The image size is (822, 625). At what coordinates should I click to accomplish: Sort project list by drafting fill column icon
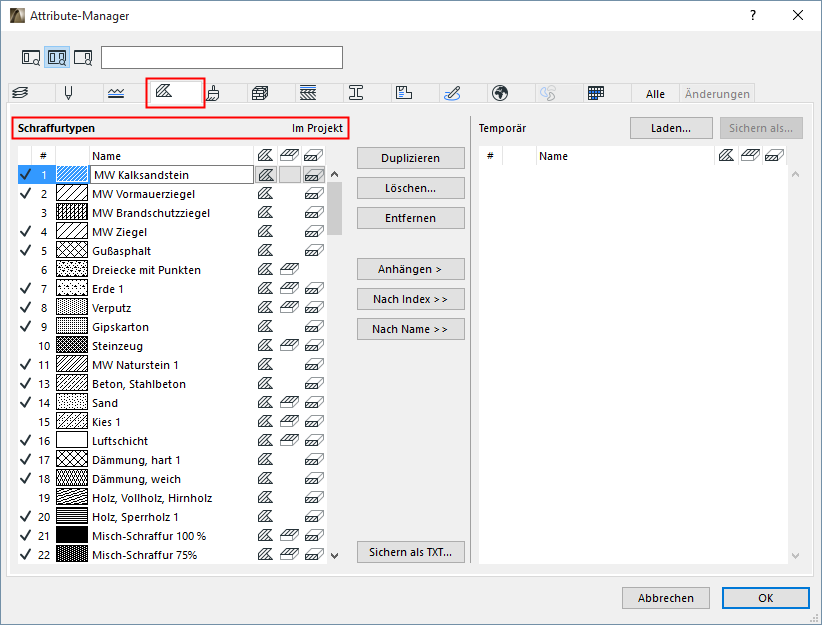point(265,155)
